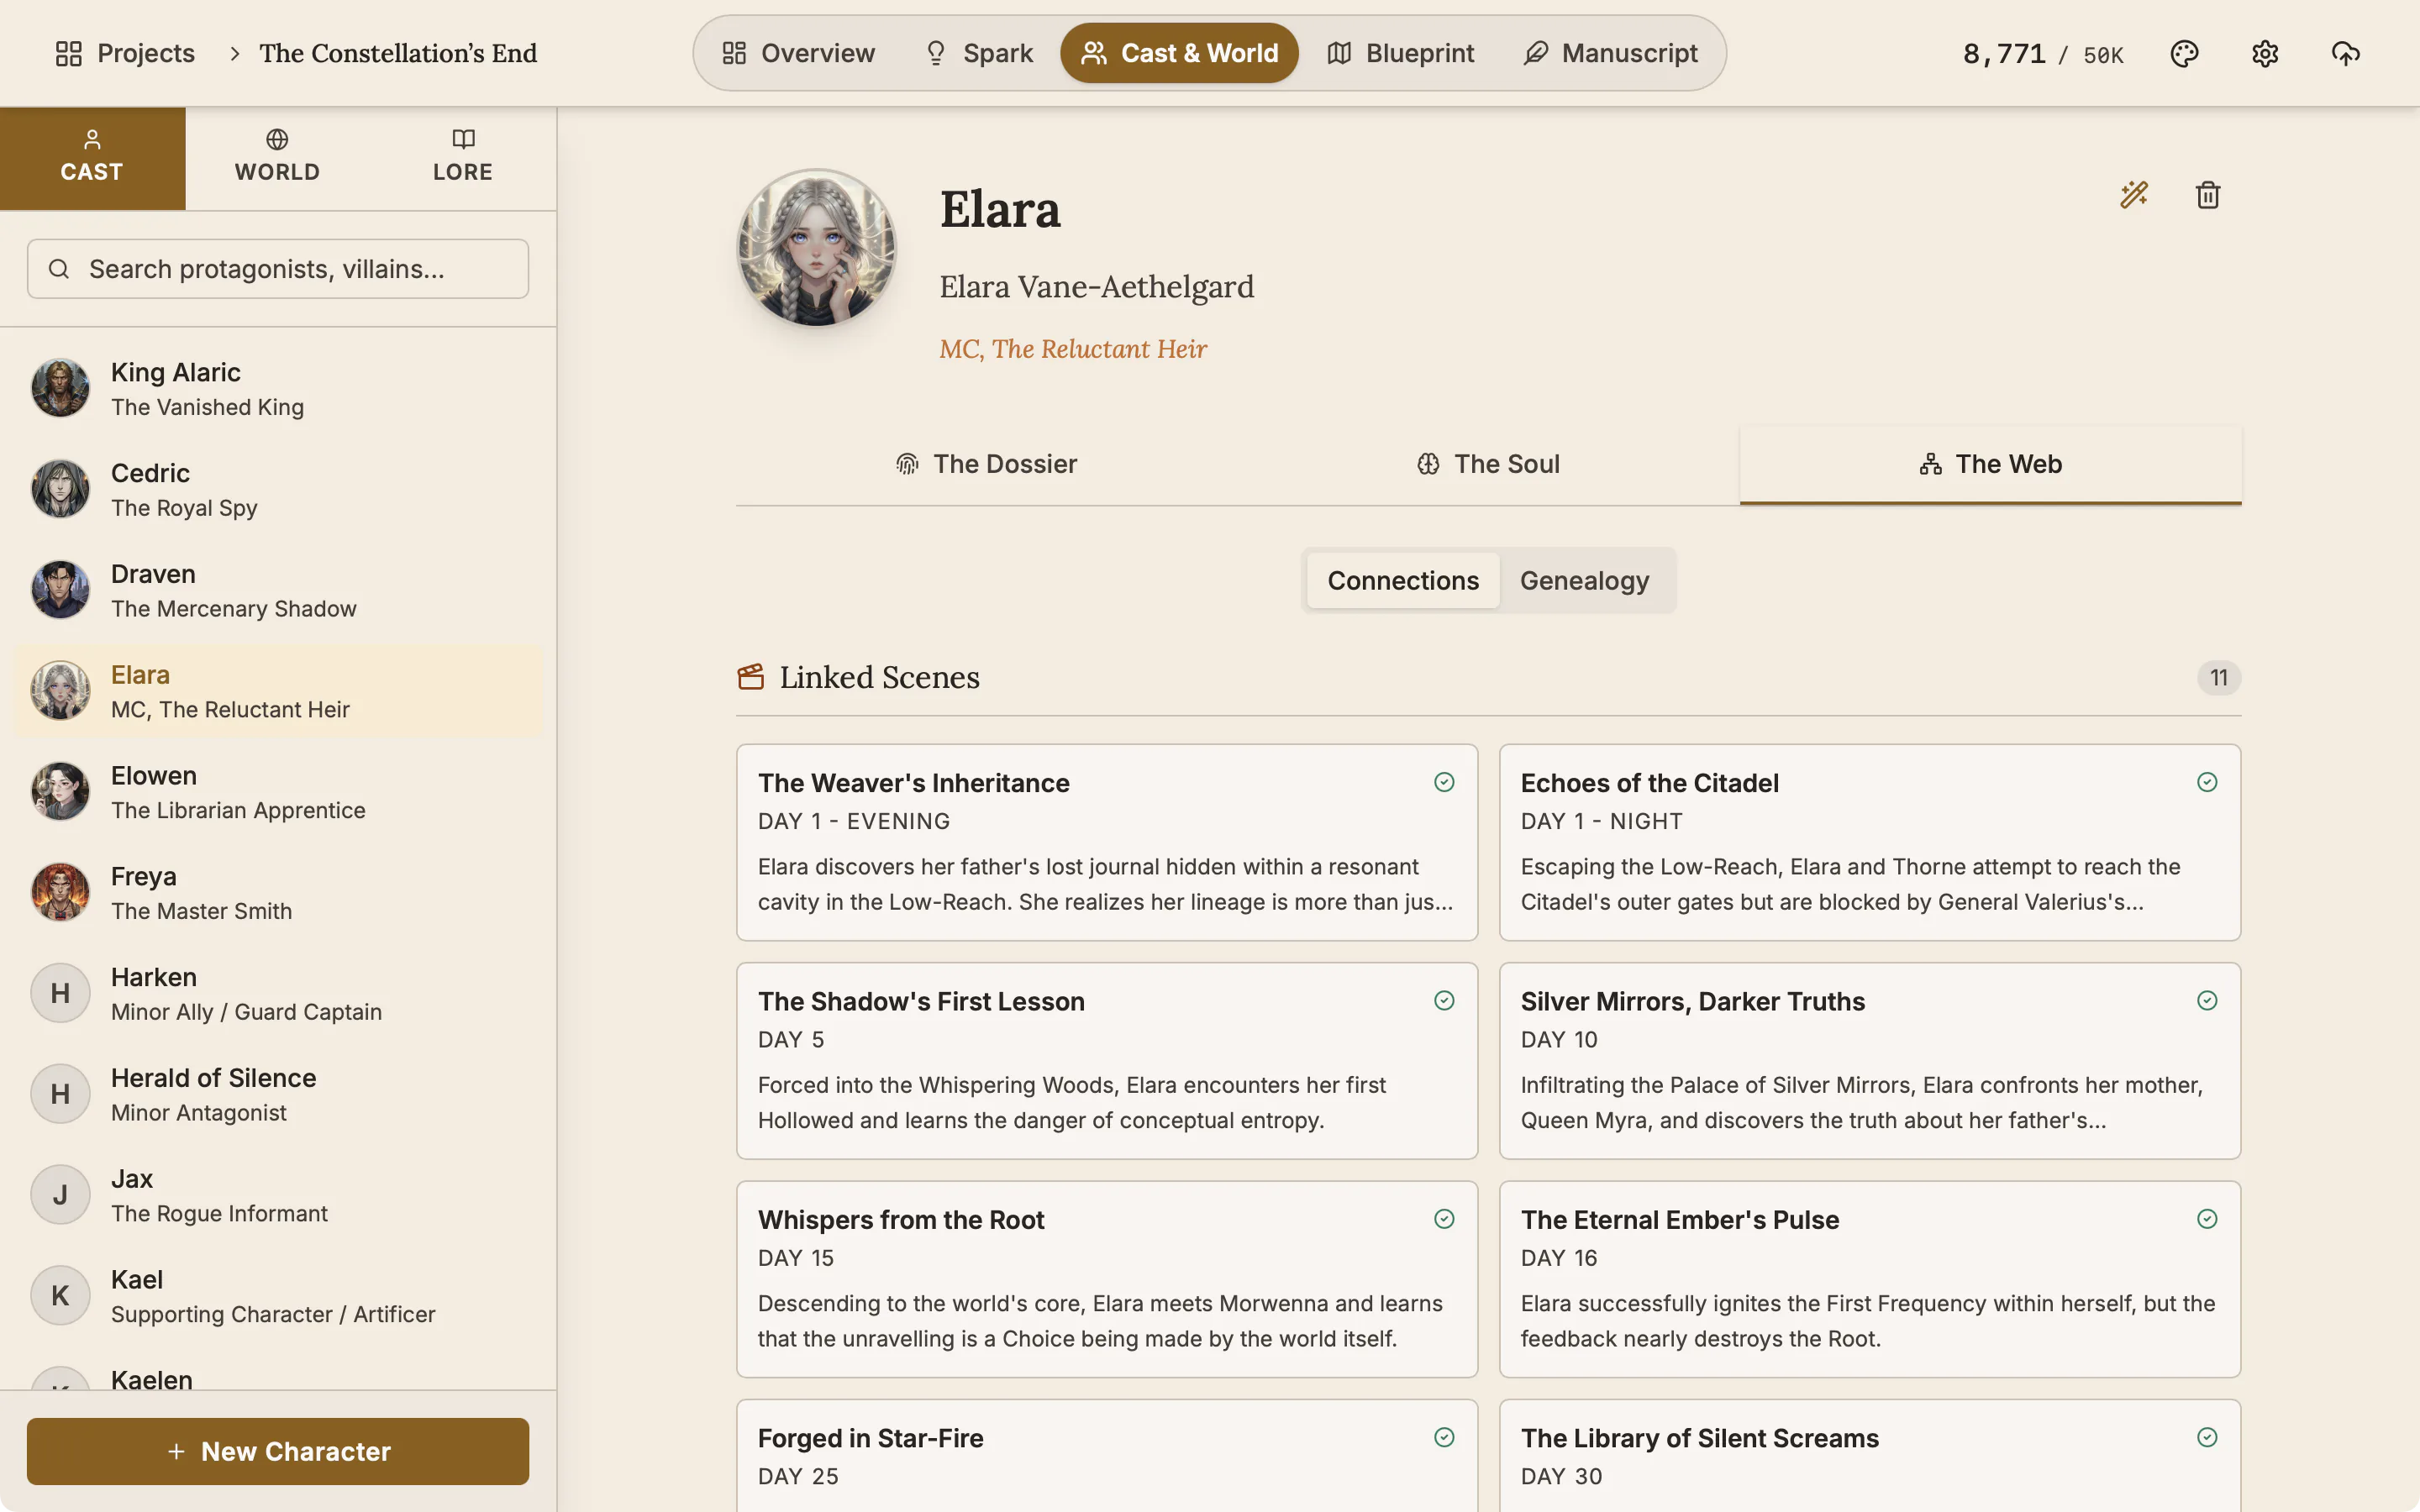Click the Linked Scenes count badge 11
The image size is (2420, 1512).
(2218, 678)
